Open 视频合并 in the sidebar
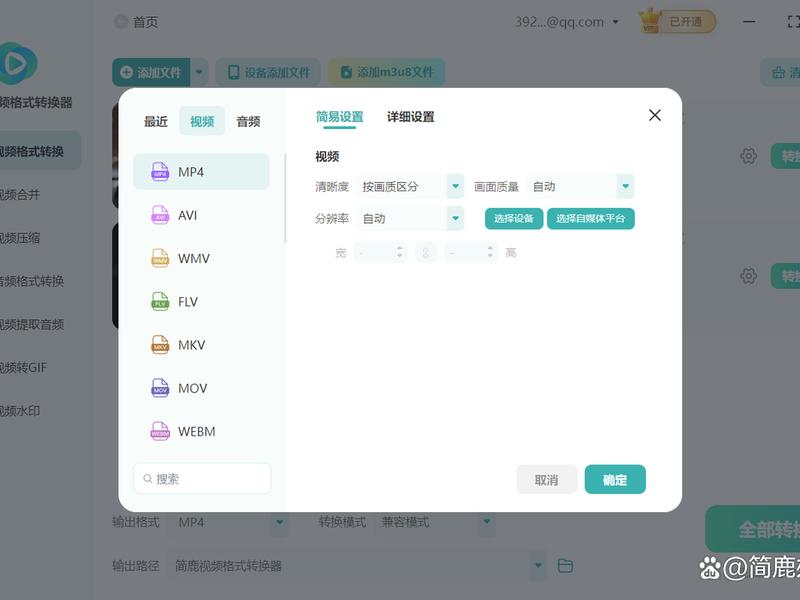Viewport: 800px width, 600px height. [20, 194]
